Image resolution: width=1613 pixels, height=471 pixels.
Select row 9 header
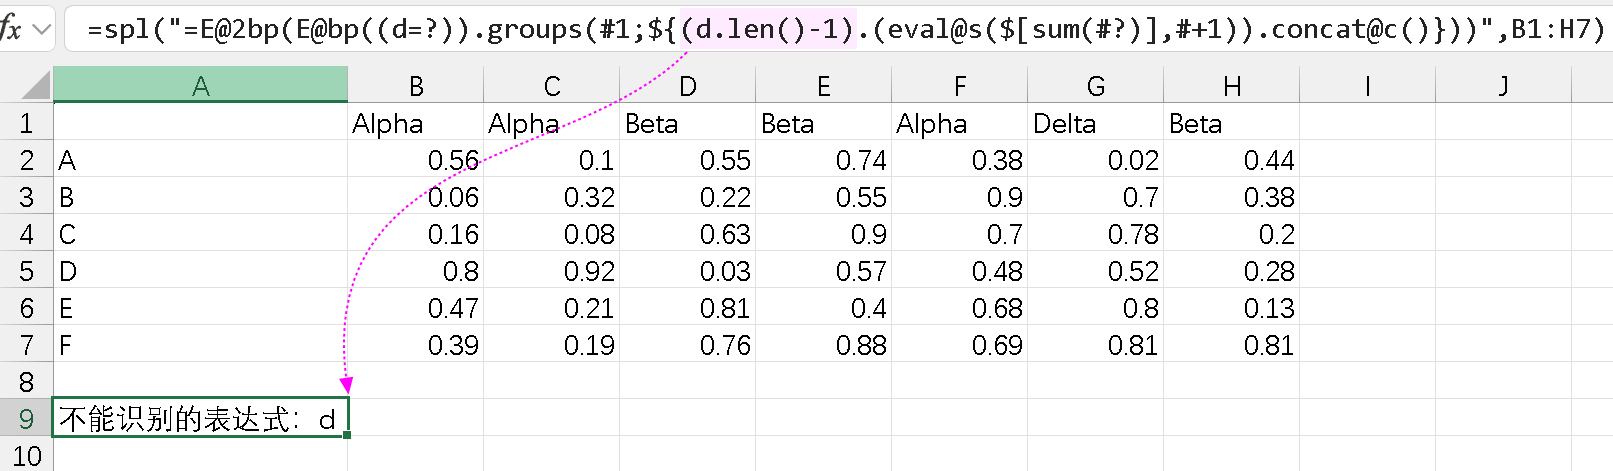pyautogui.click(x=26, y=418)
